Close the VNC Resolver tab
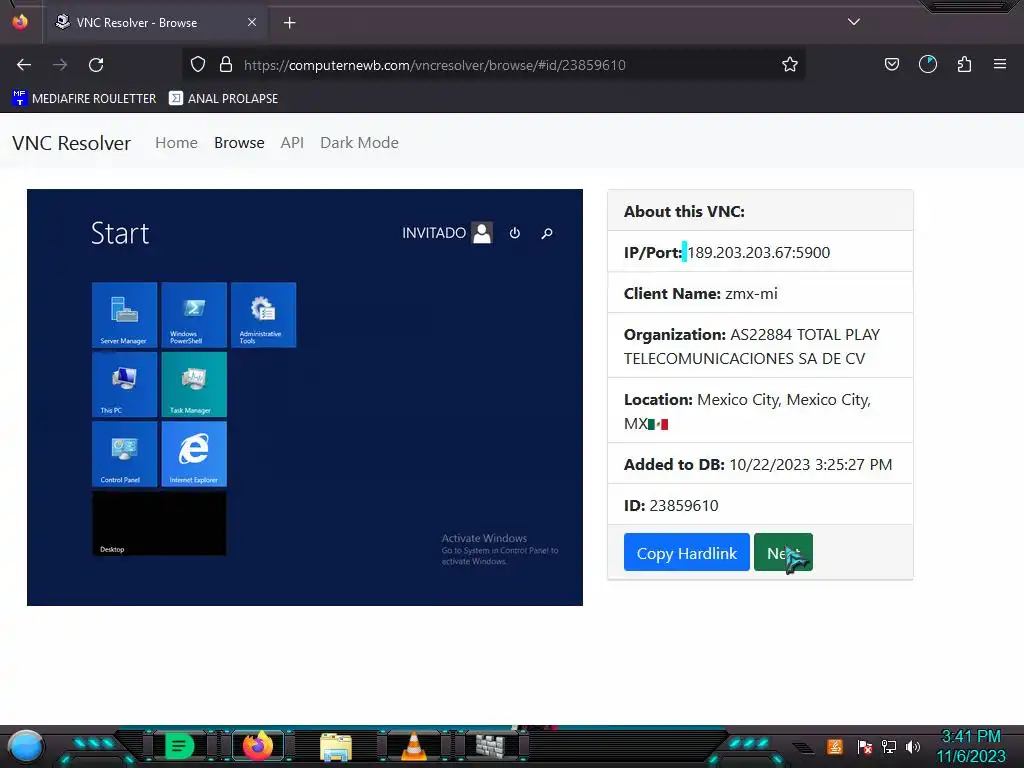 tap(252, 22)
